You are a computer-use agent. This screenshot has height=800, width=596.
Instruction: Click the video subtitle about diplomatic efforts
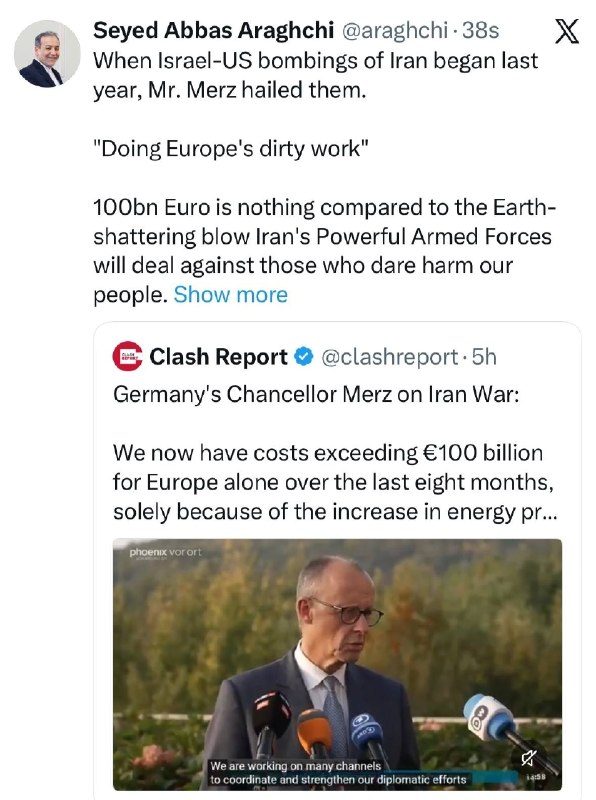338,773
